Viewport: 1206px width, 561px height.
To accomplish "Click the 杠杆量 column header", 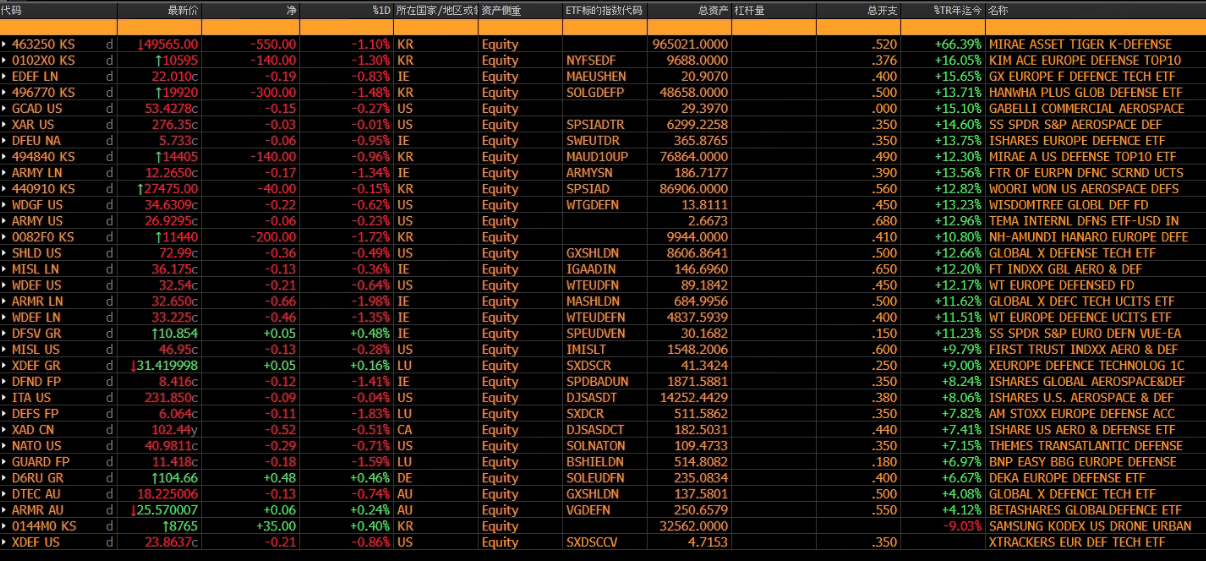I will point(774,10).
